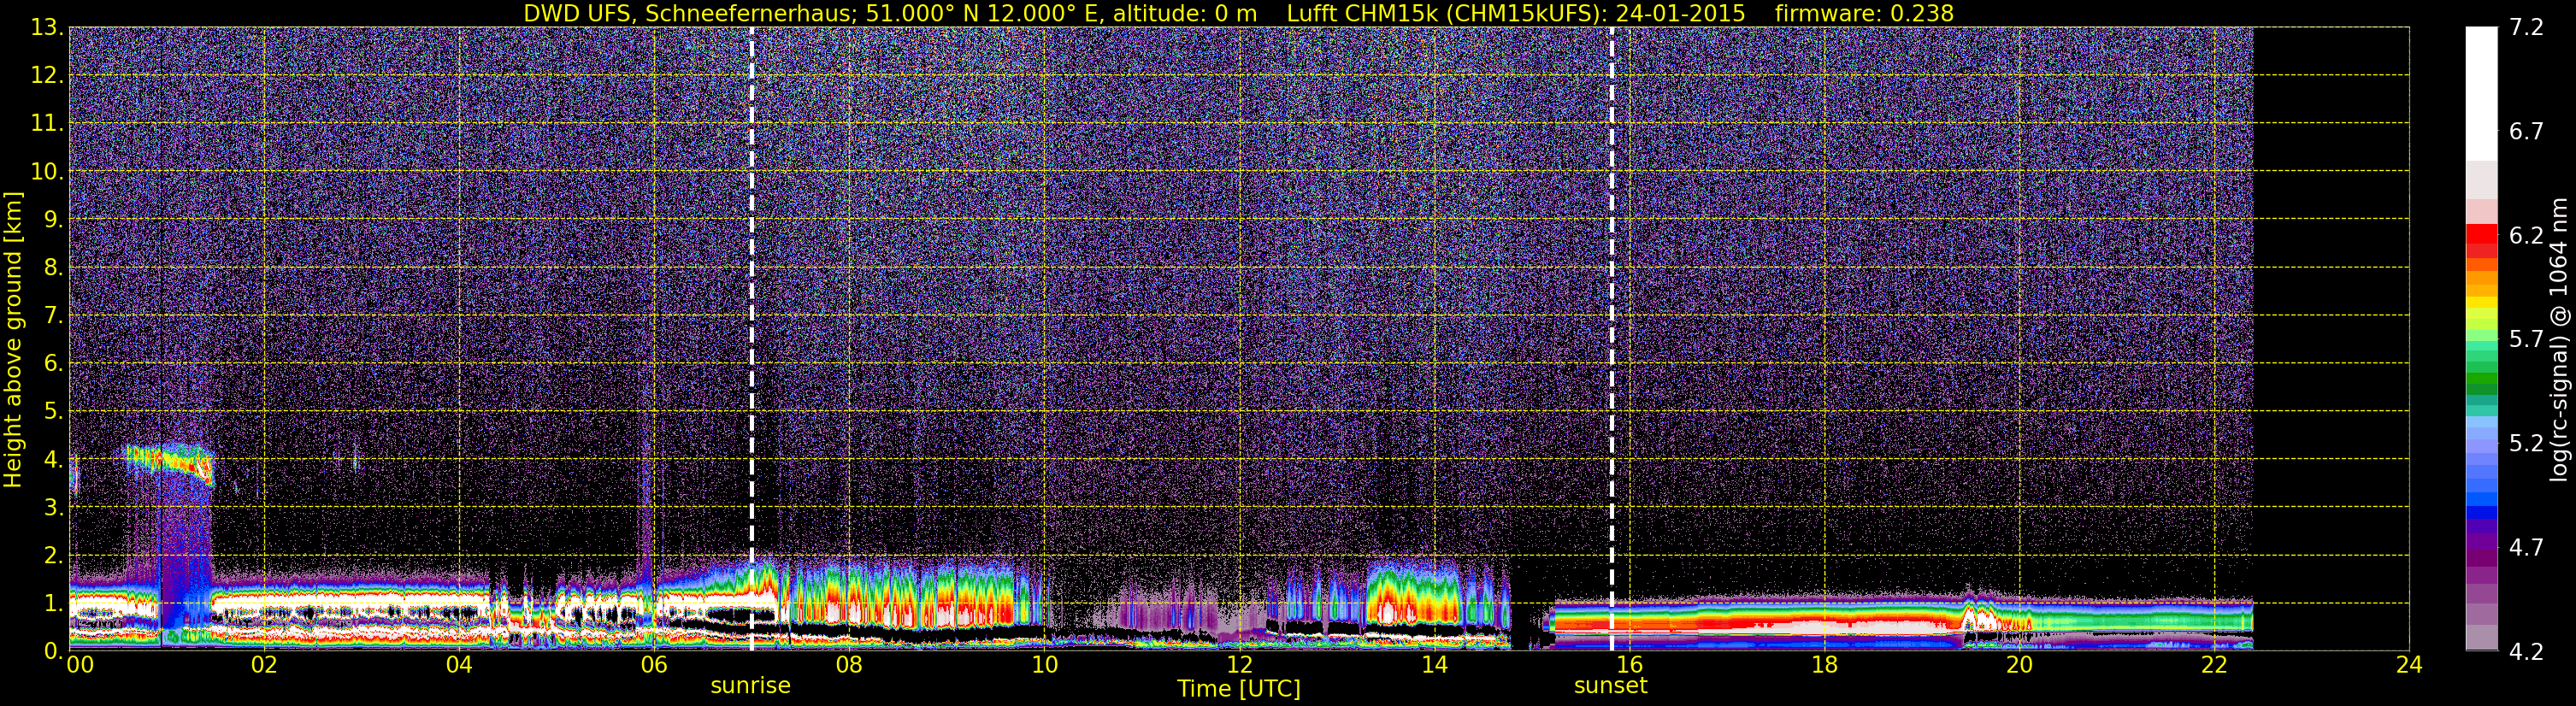
Task: Click the 'Time [UTC]' axis label
Action: coord(1238,689)
